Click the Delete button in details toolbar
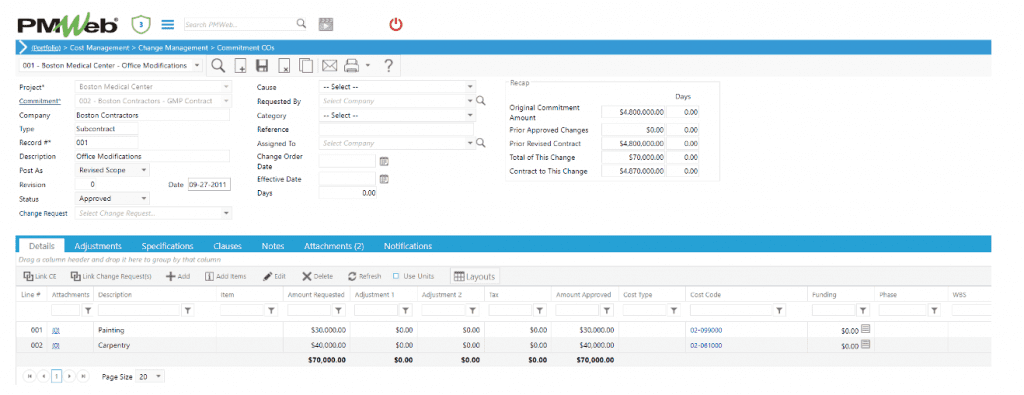 point(317,276)
